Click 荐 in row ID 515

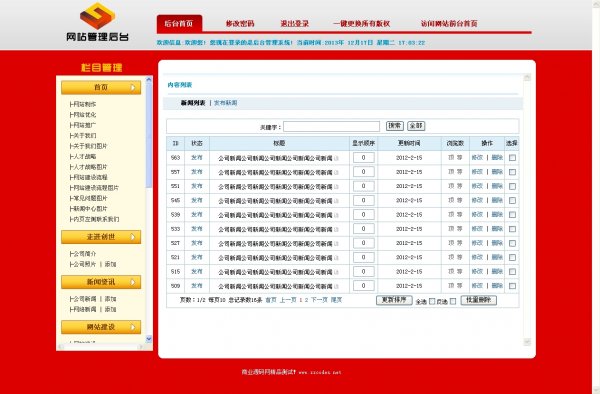click(460, 272)
